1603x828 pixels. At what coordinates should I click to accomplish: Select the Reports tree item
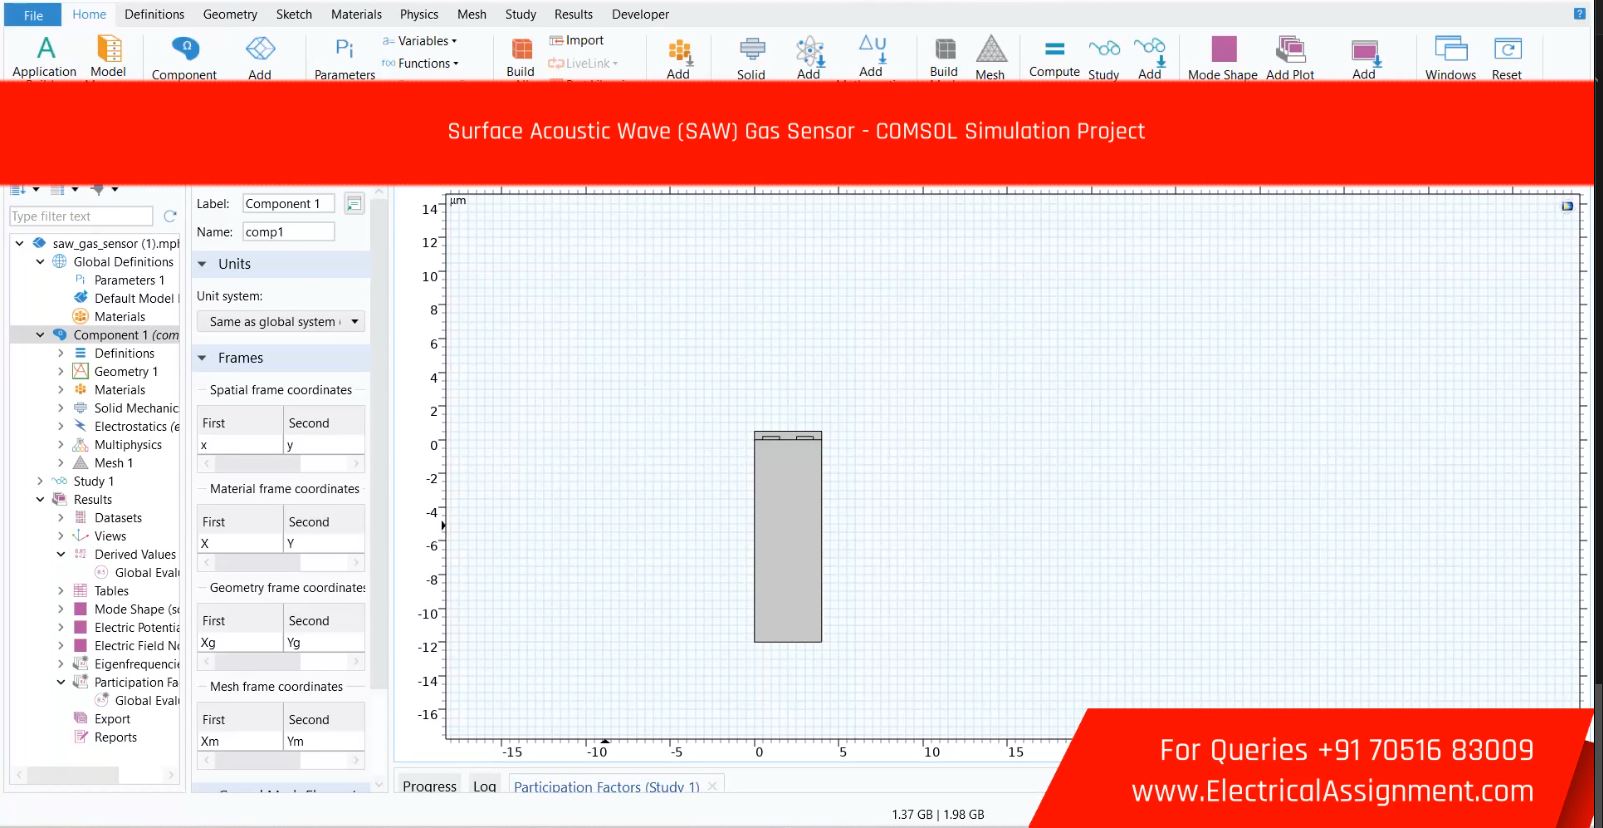point(115,737)
